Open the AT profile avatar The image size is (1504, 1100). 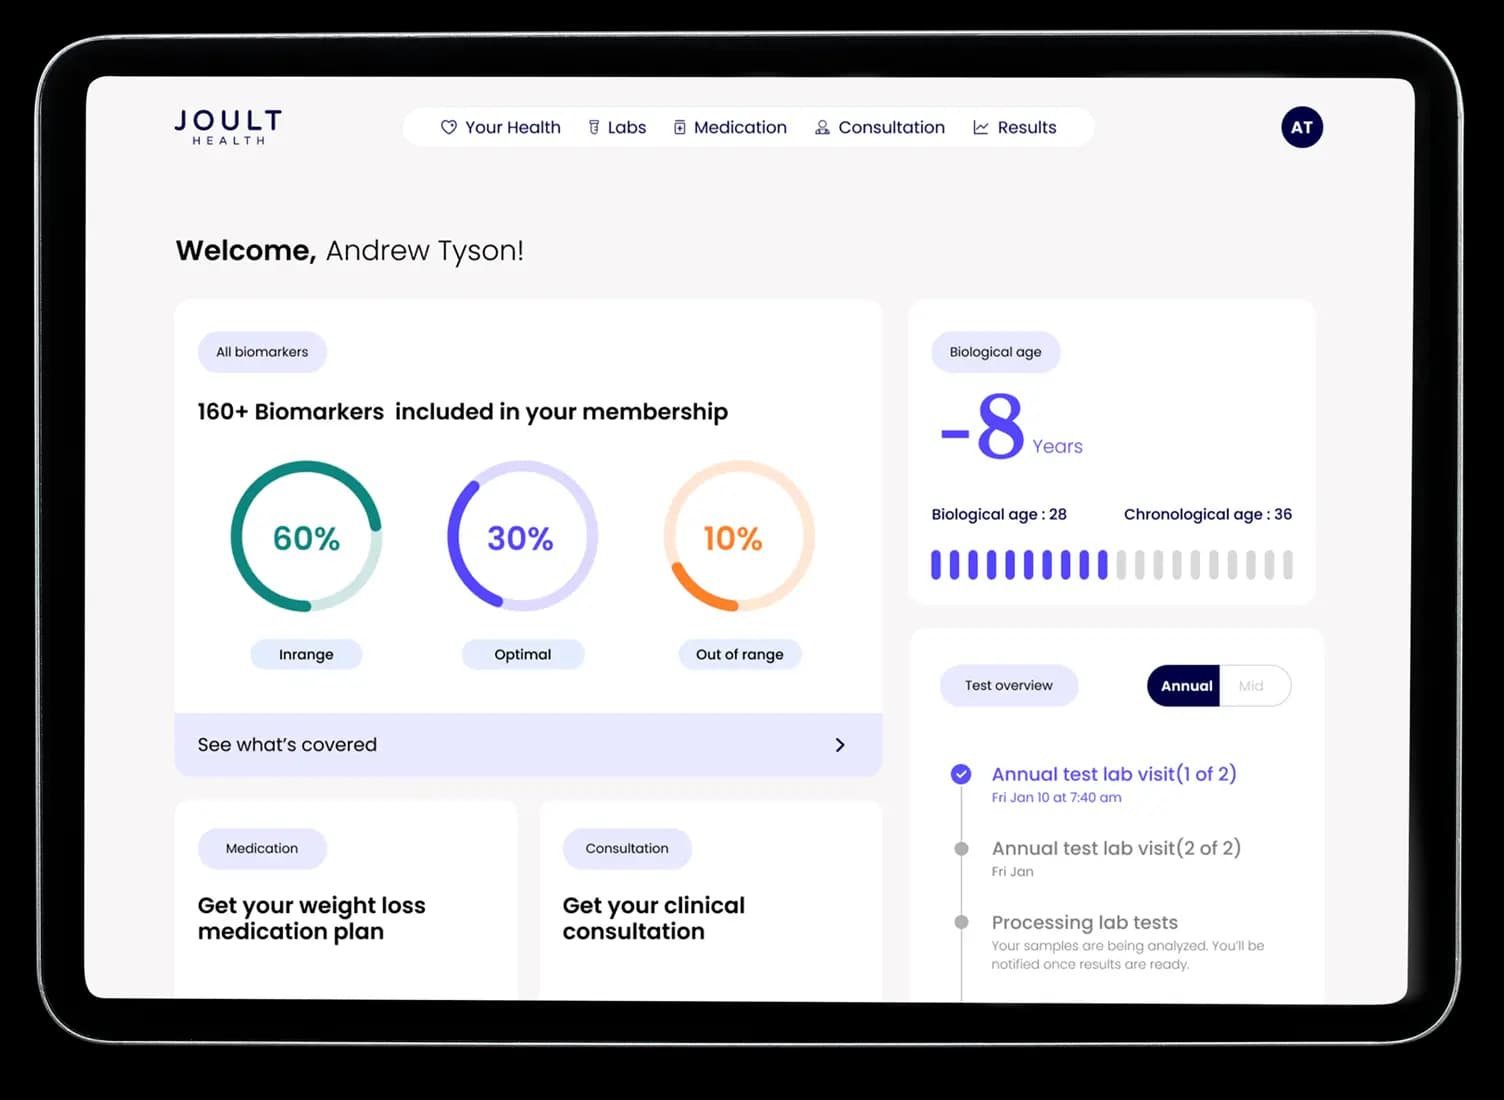click(1301, 127)
